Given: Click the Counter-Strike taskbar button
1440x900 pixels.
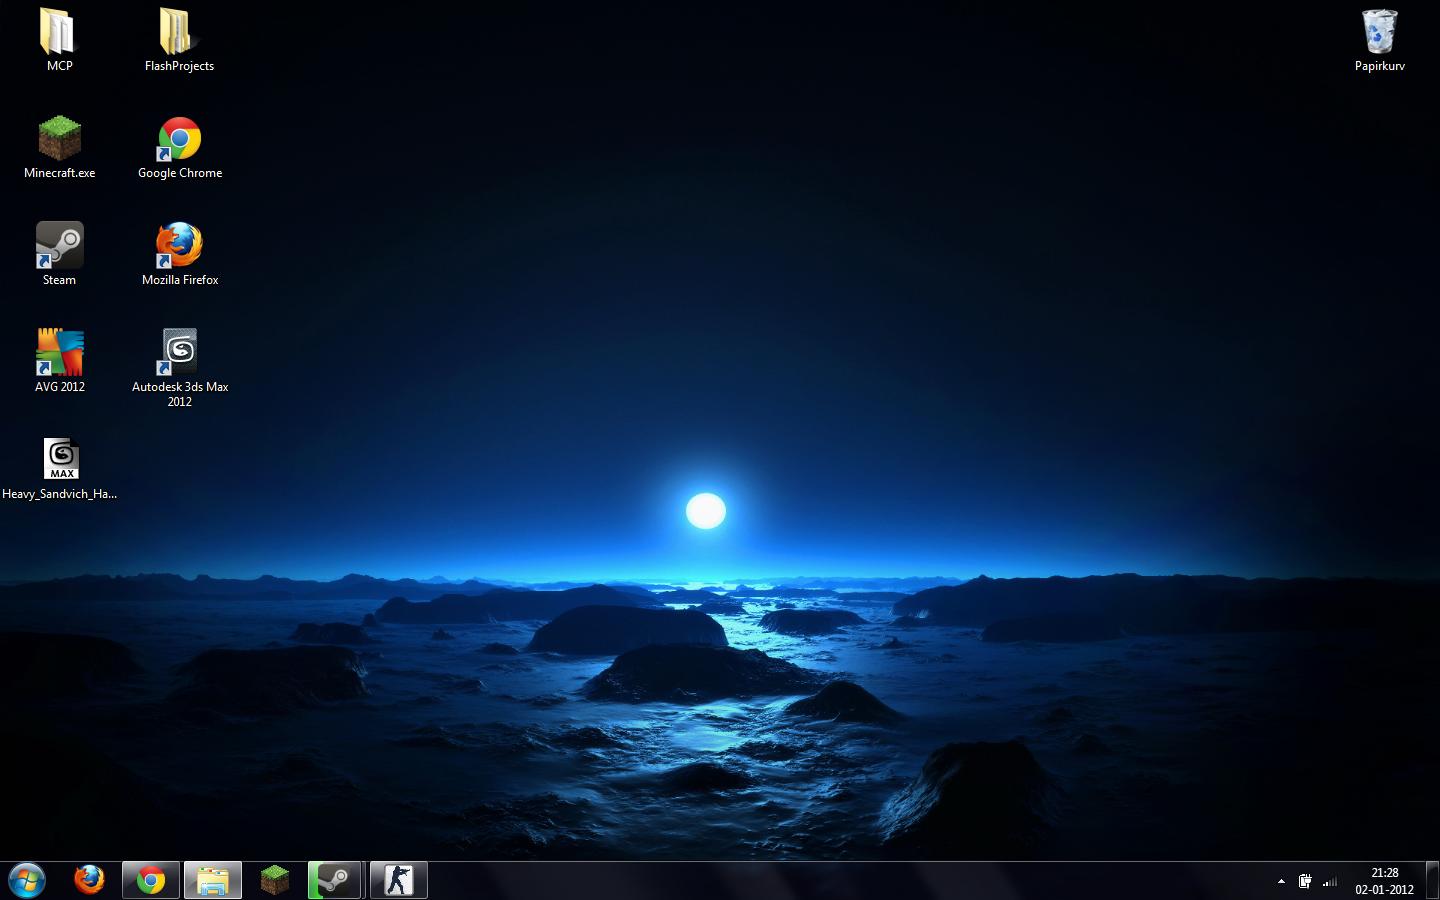Looking at the screenshot, I should [398, 880].
